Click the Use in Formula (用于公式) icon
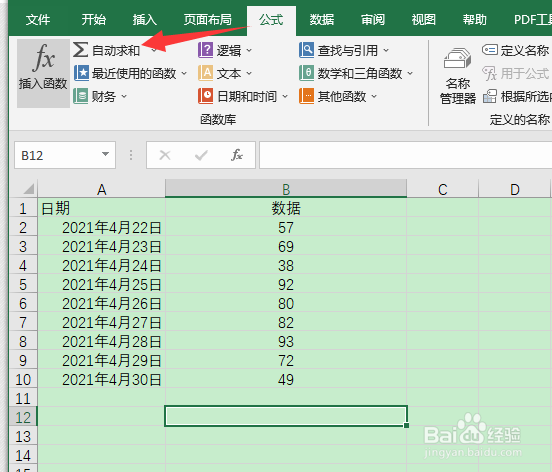The height and width of the screenshot is (472, 552). coord(490,73)
